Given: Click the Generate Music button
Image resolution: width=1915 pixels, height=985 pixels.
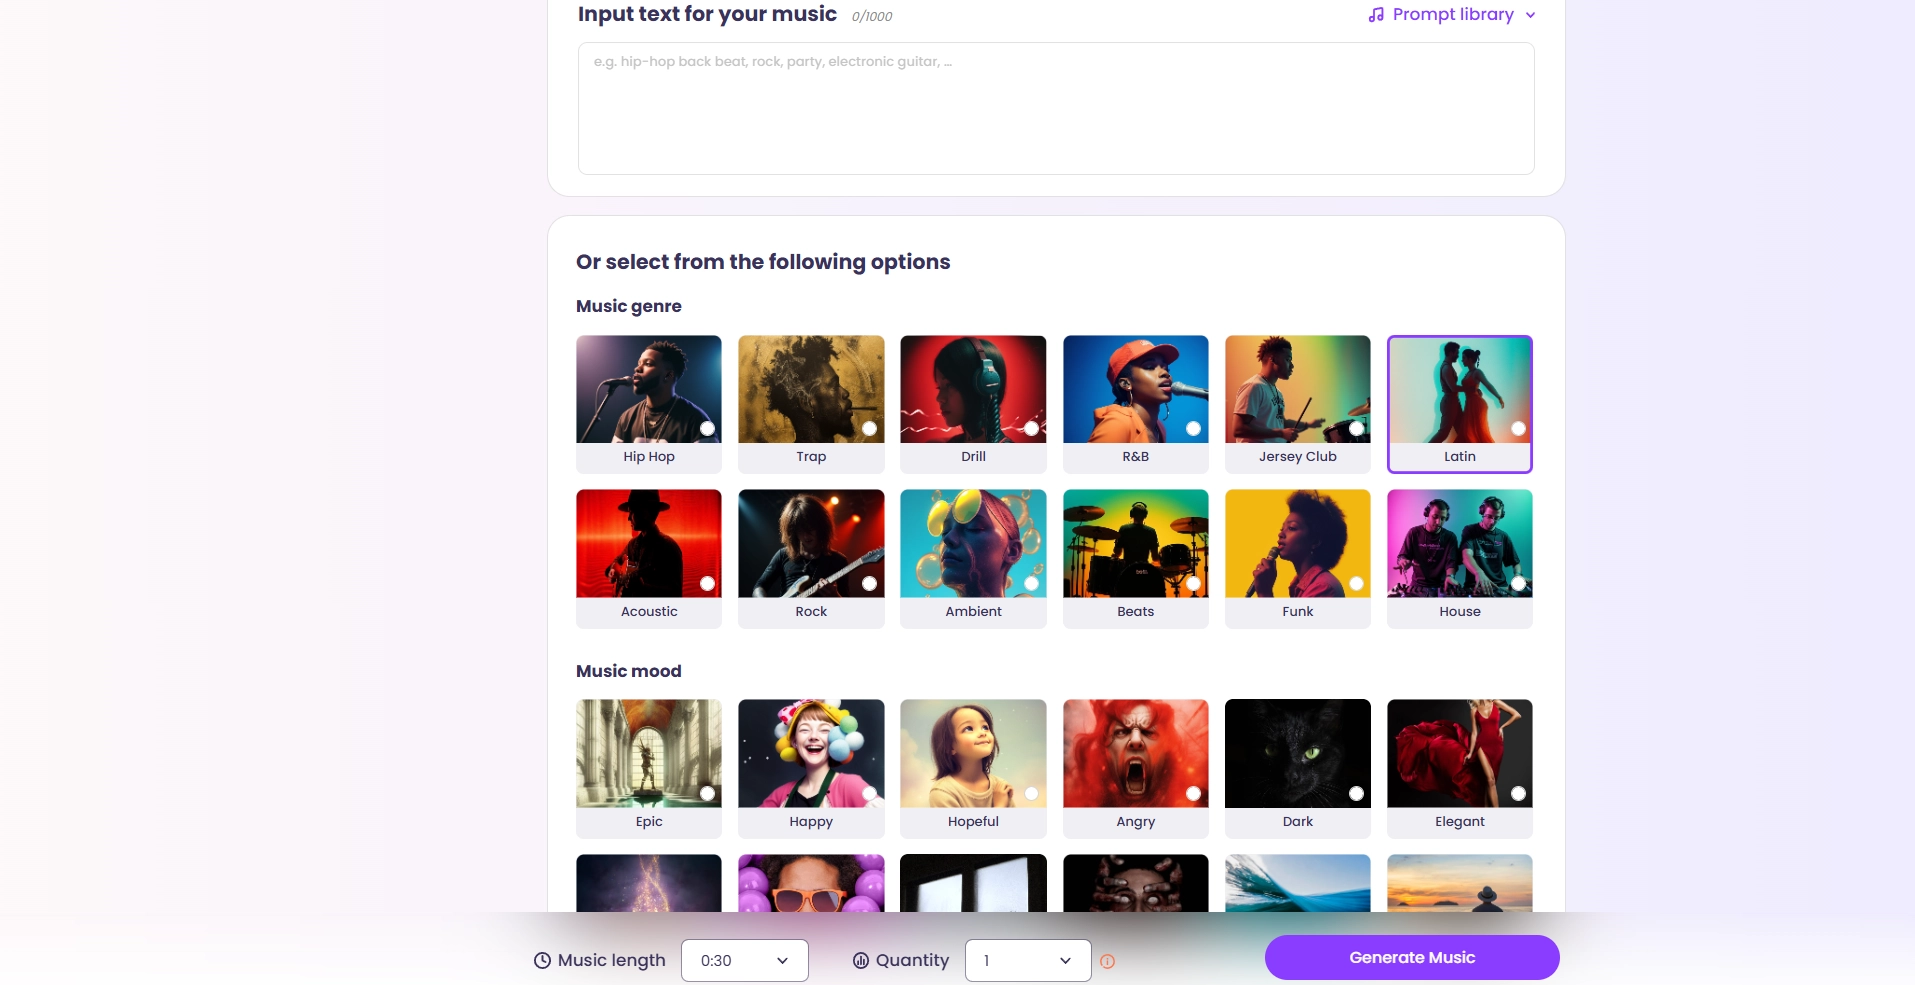Looking at the screenshot, I should (1411, 957).
